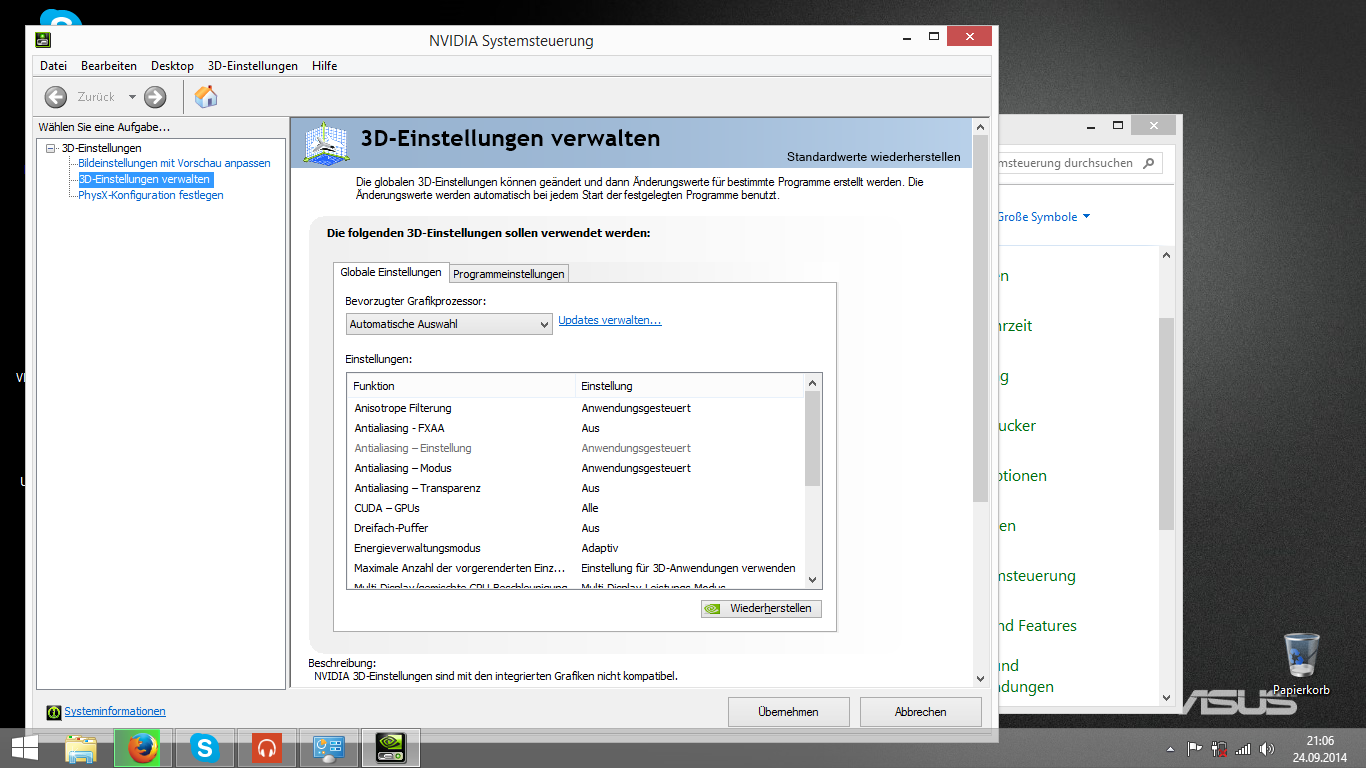Open the Bevorzugter Grafikprozessor dropdown

coord(449,324)
